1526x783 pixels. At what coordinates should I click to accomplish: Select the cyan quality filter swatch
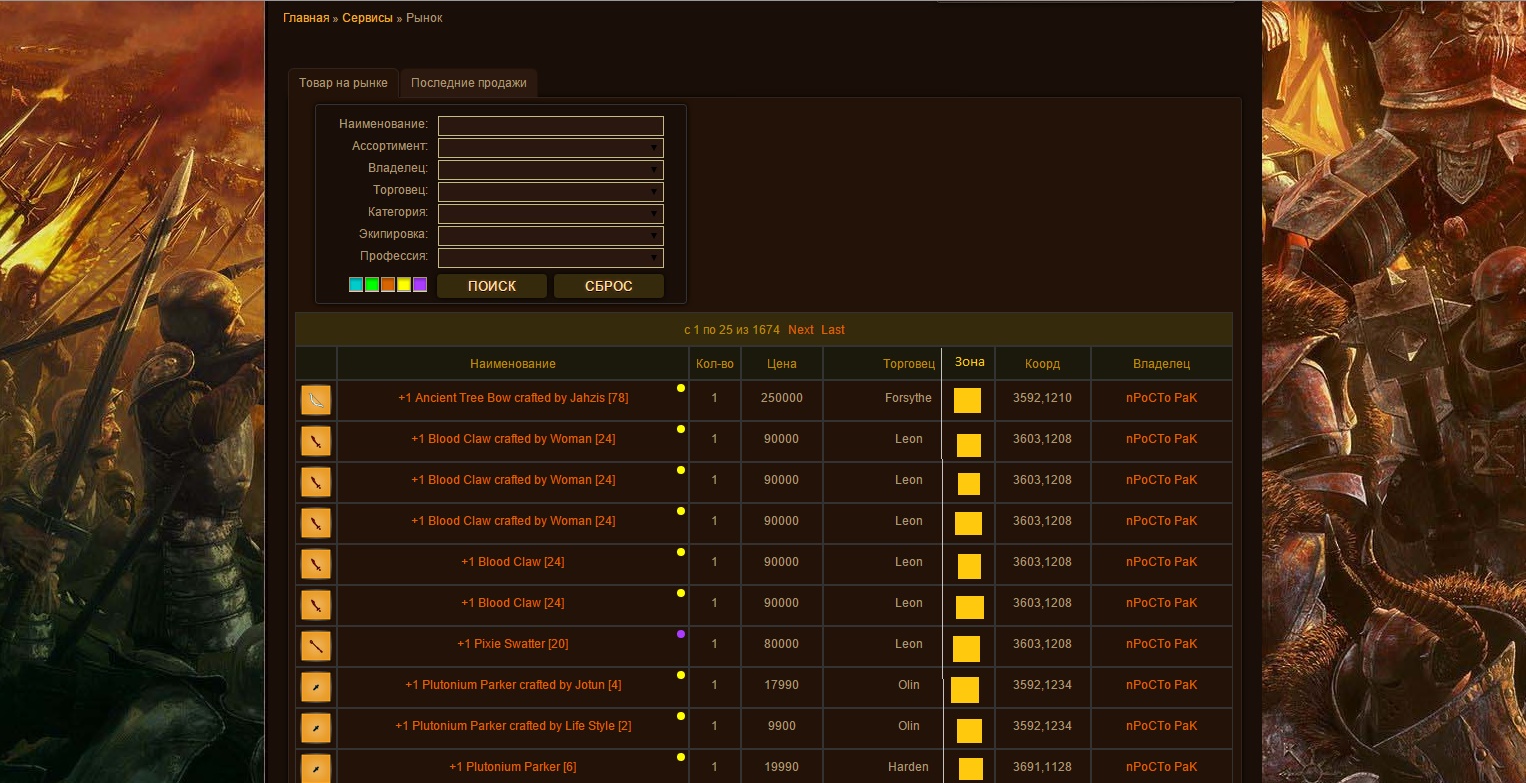(x=356, y=285)
